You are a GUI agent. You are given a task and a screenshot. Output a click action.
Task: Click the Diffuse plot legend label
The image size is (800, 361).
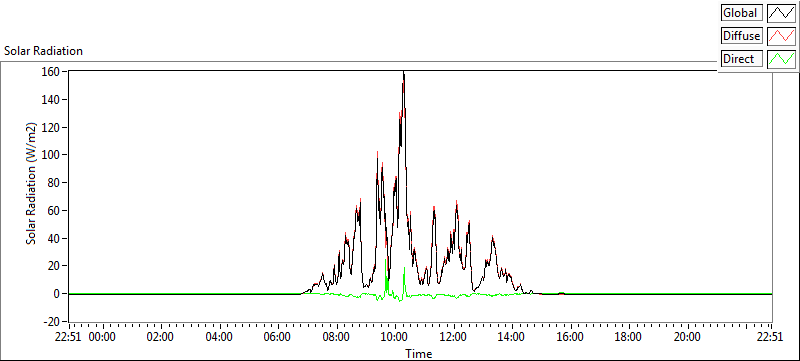click(742, 36)
